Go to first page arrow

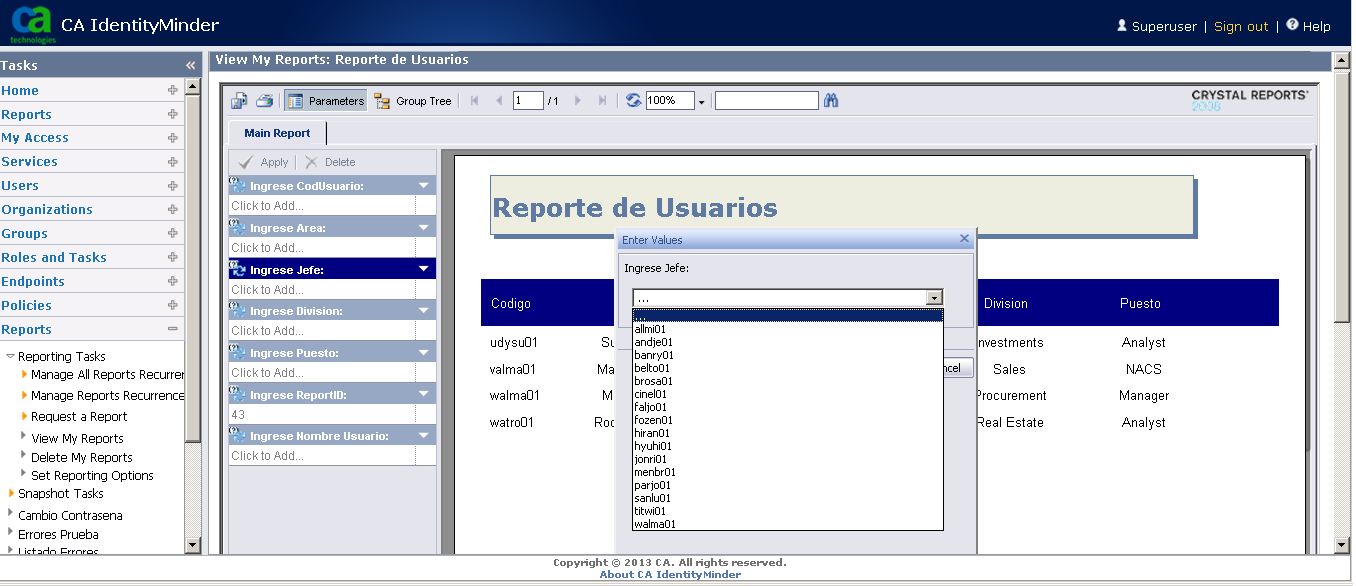tap(475, 101)
